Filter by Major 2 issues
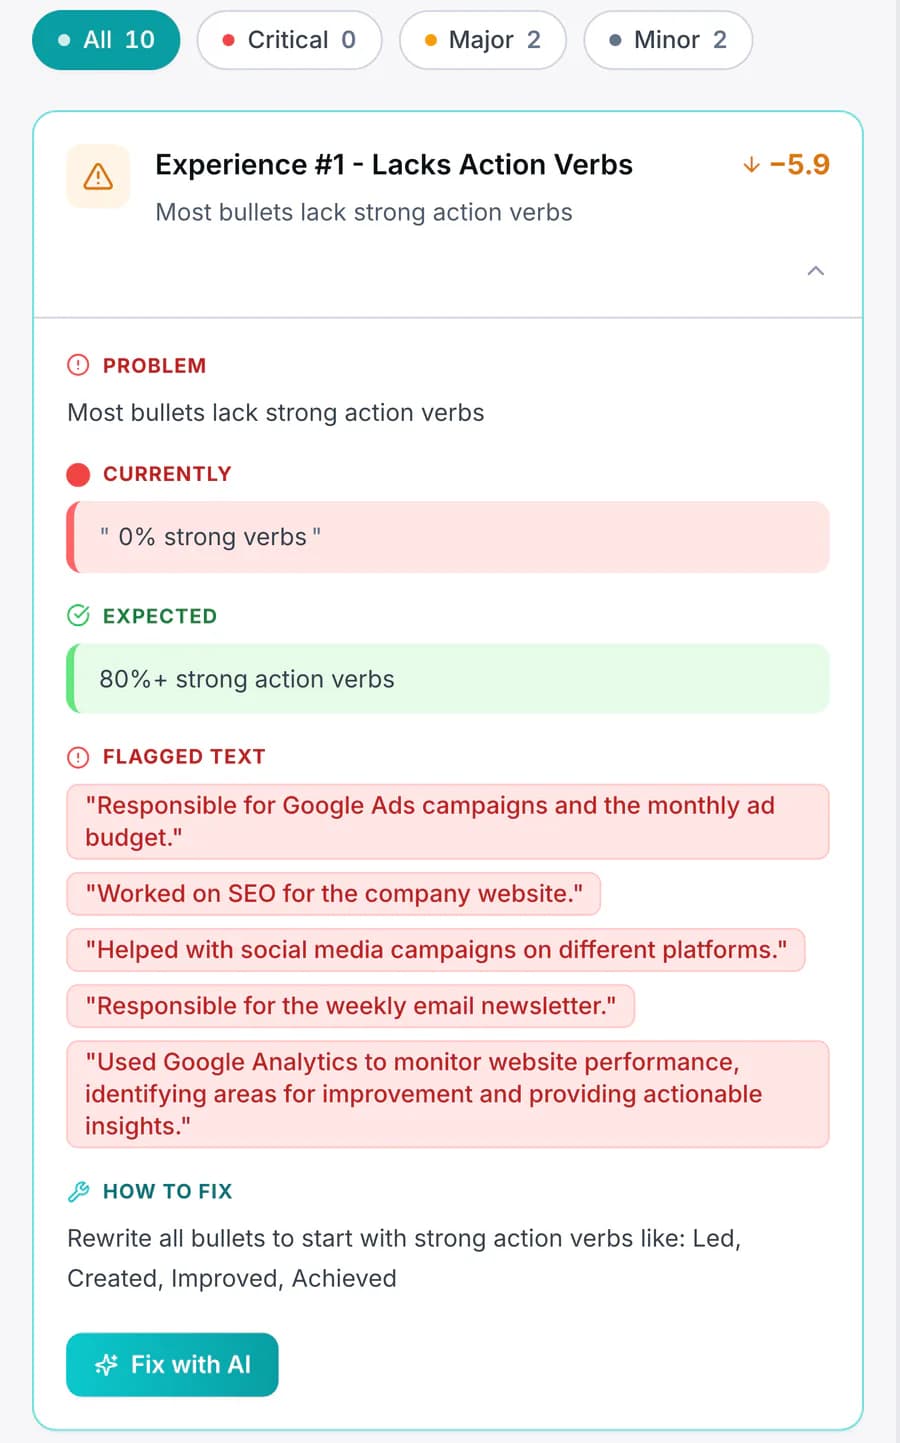The image size is (900, 1443). click(483, 40)
